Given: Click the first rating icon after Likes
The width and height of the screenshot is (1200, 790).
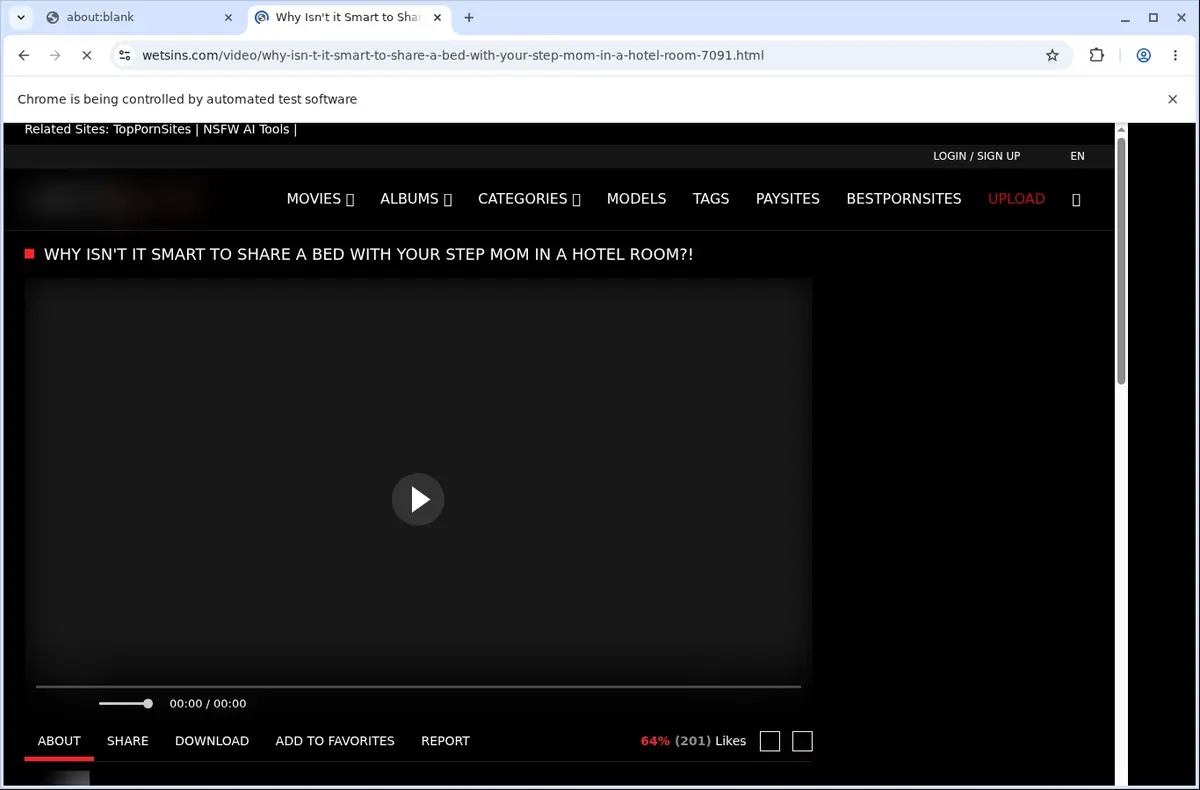Looking at the screenshot, I should click(770, 741).
